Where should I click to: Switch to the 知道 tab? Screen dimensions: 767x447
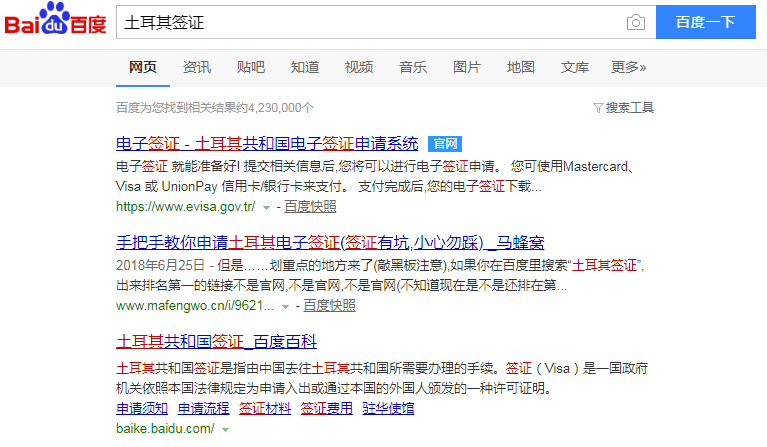coord(305,67)
